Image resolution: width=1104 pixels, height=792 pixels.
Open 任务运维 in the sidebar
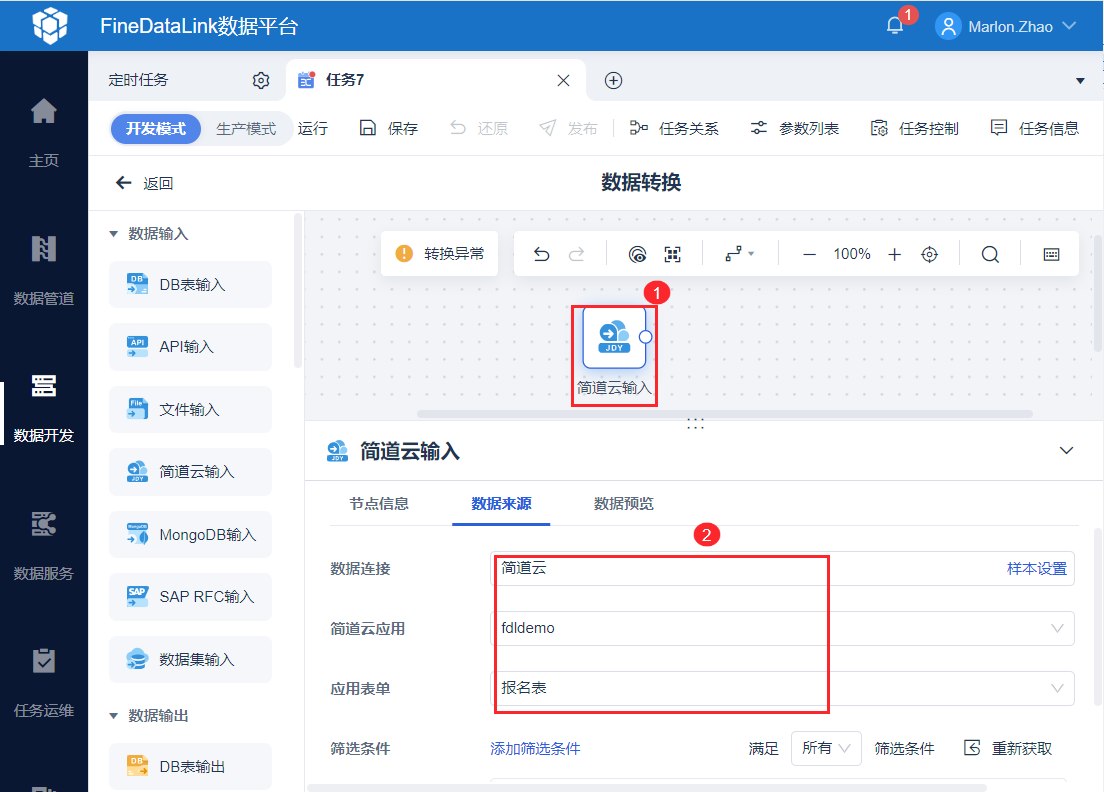click(44, 683)
